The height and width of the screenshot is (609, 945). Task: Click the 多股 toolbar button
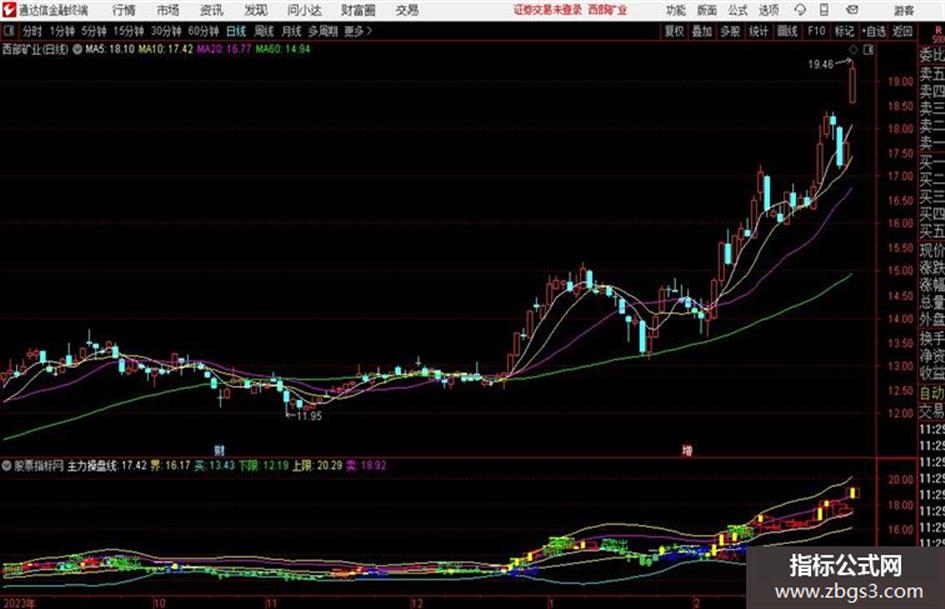(730, 31)
